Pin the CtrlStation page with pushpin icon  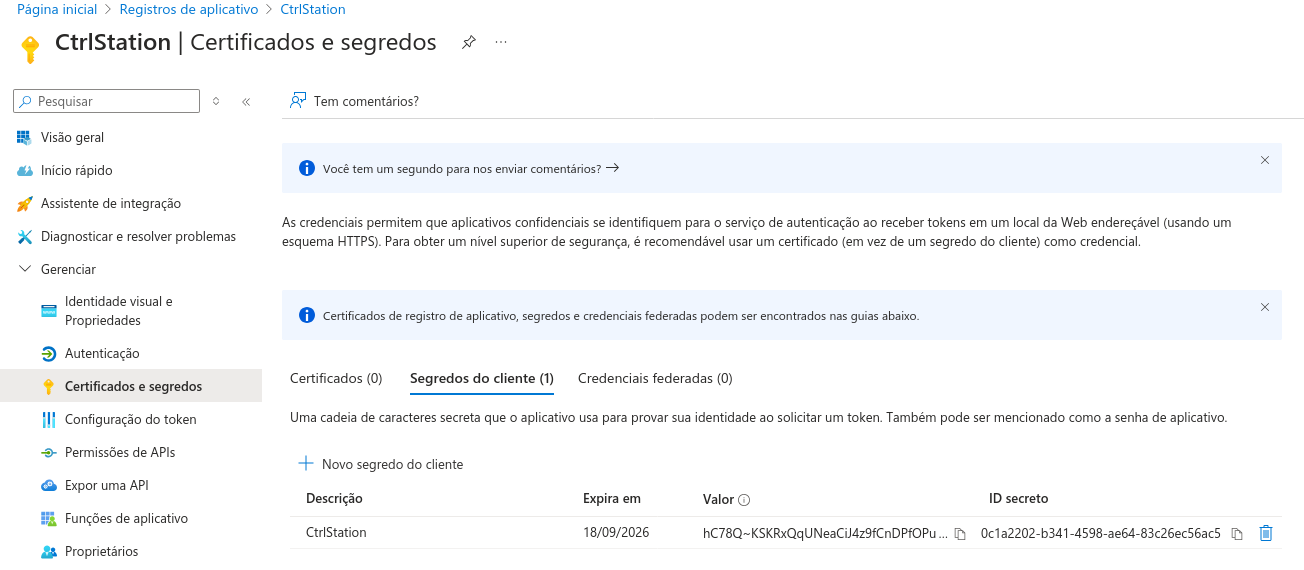(468, 43)
